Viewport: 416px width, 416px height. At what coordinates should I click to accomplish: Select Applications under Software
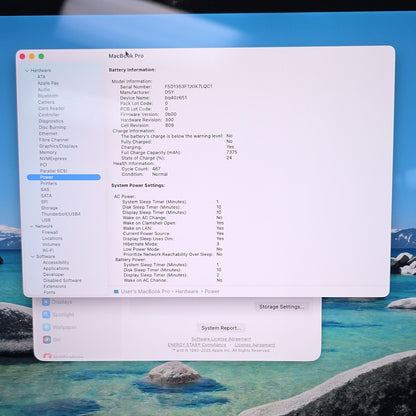[x=56, y=269]
